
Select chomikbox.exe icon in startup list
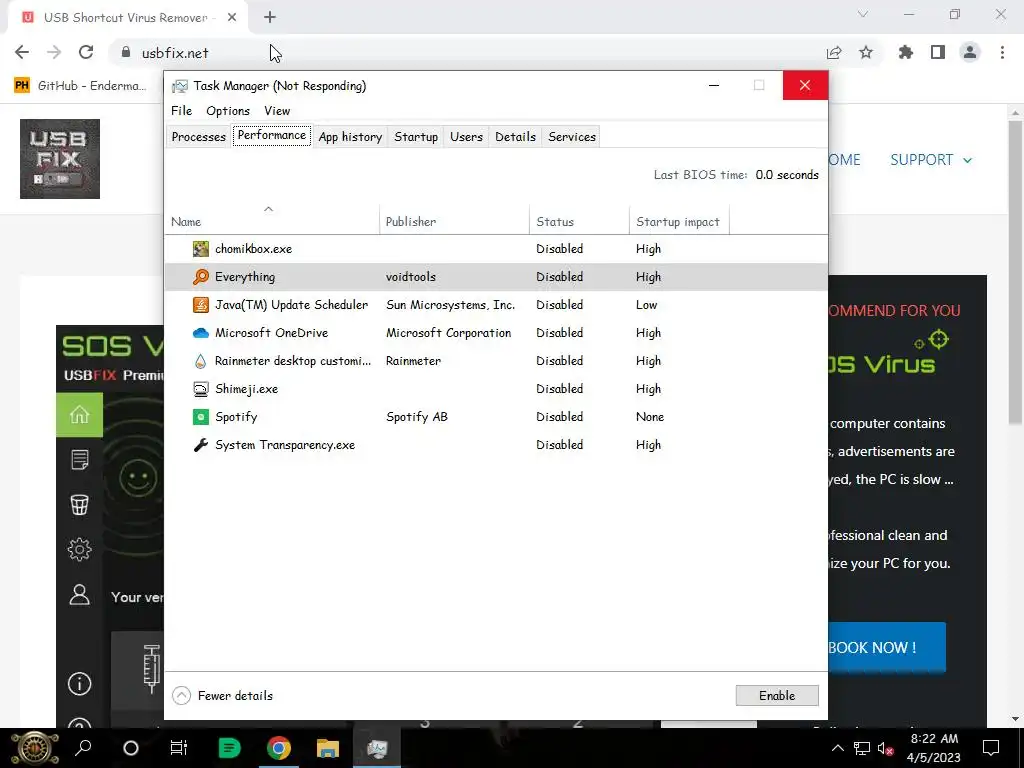[200, 249]
